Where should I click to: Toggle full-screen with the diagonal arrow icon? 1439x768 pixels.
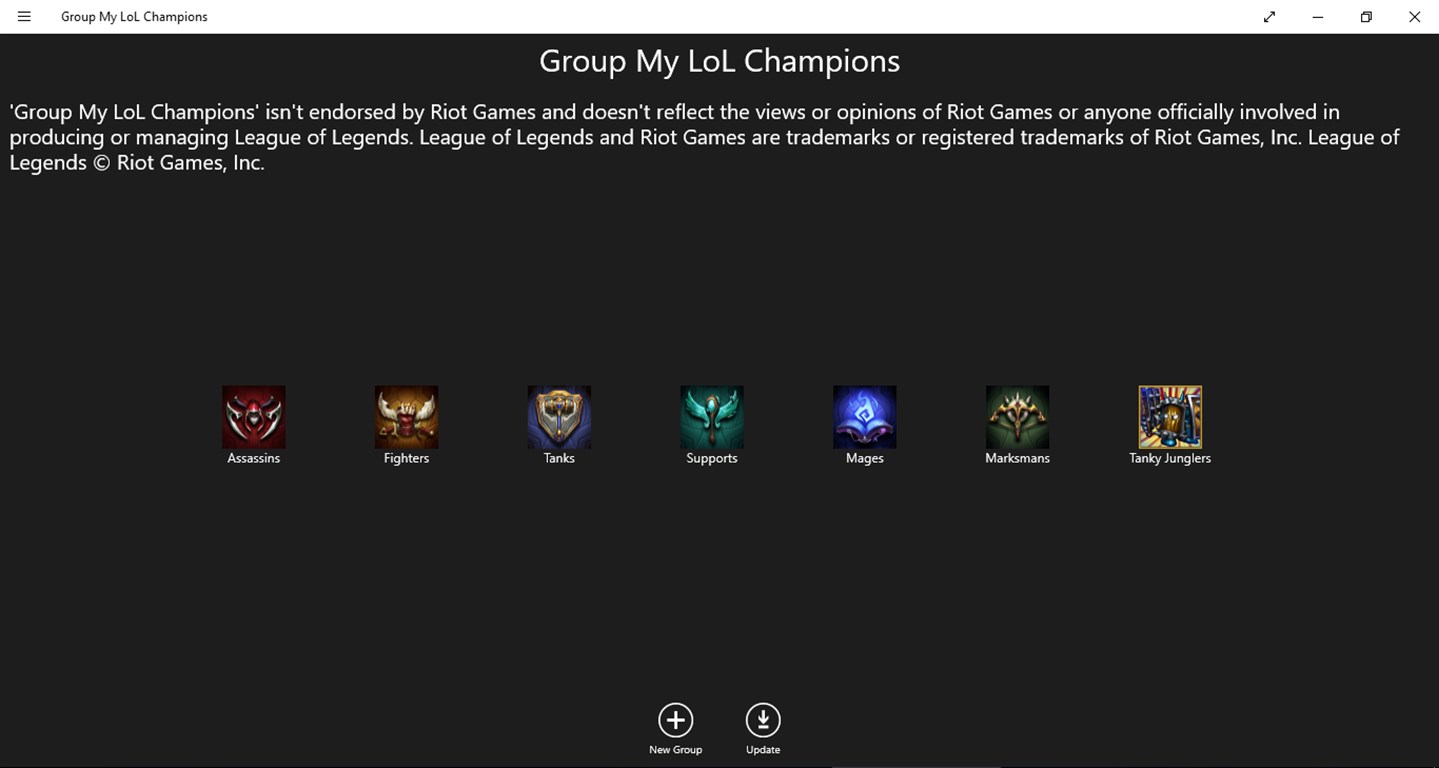(1269, 17)
